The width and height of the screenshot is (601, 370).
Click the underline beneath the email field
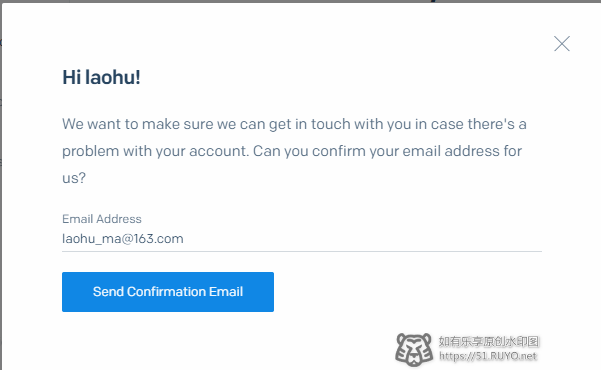(x=302, y=252)
